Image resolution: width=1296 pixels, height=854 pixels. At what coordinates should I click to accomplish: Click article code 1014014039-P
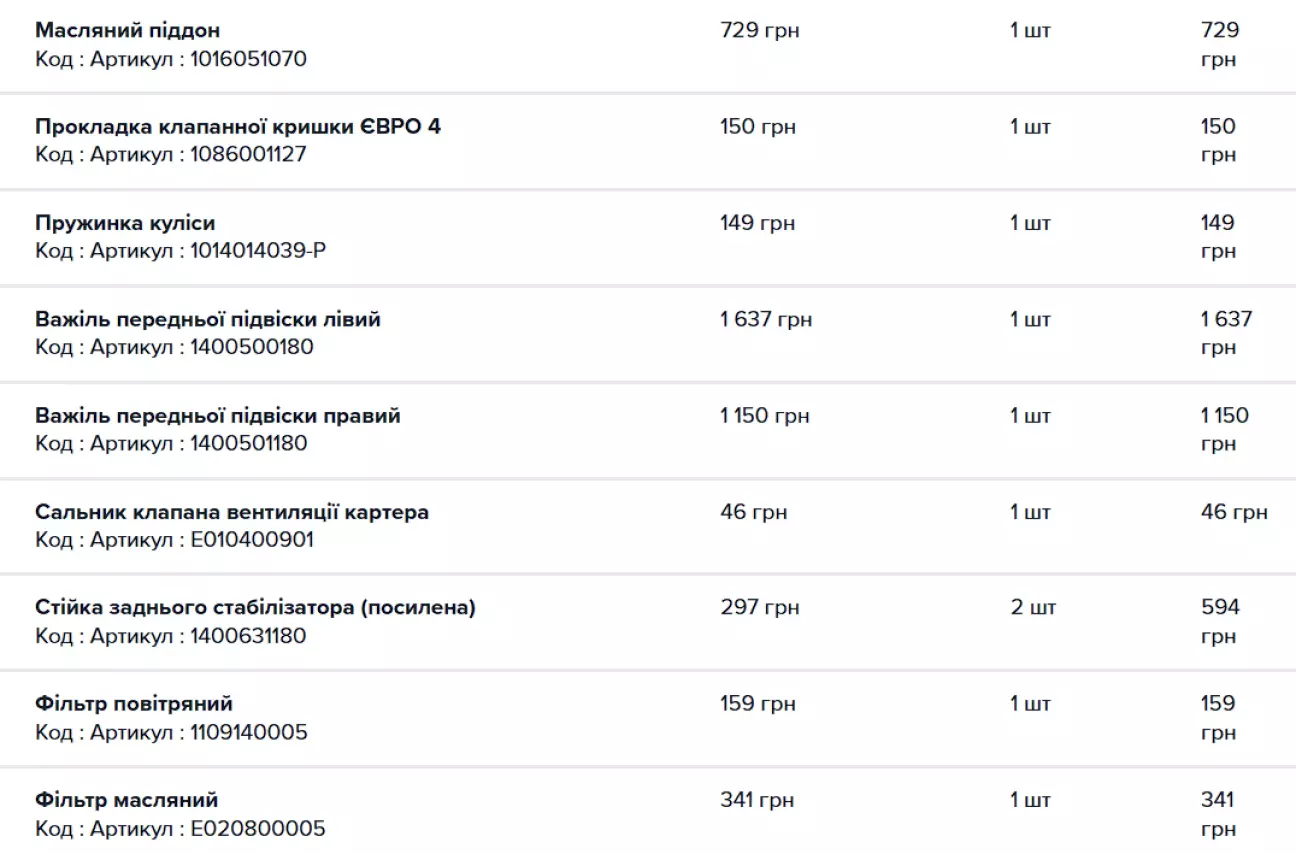[258, 251]
